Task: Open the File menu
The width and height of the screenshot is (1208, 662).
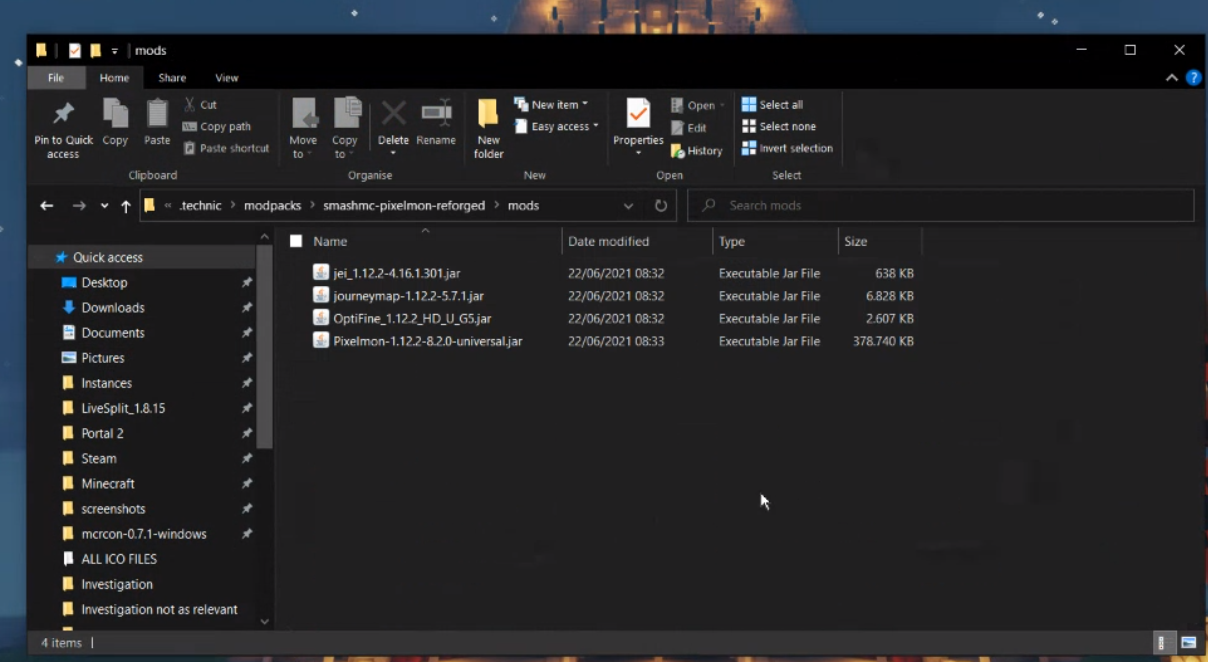Action: [56, 77]
